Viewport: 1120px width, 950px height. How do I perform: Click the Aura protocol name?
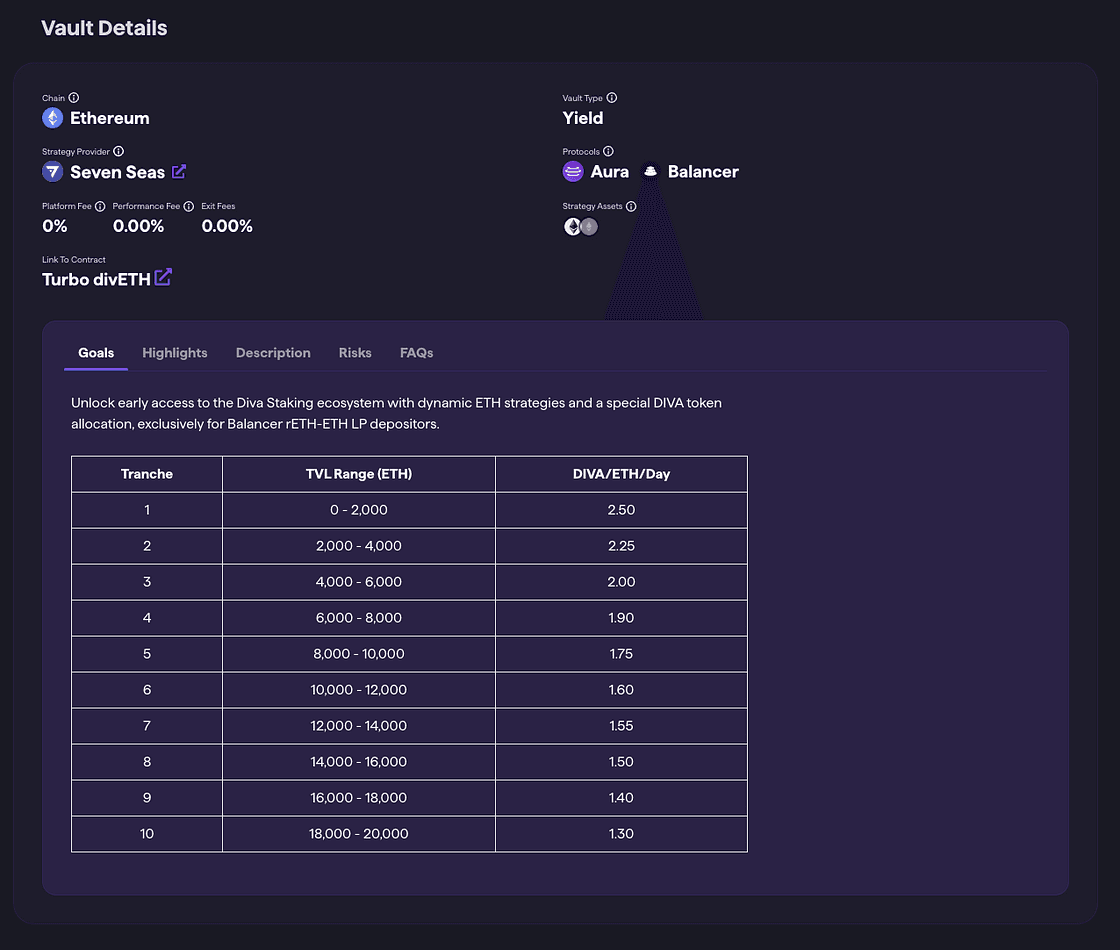610,171
